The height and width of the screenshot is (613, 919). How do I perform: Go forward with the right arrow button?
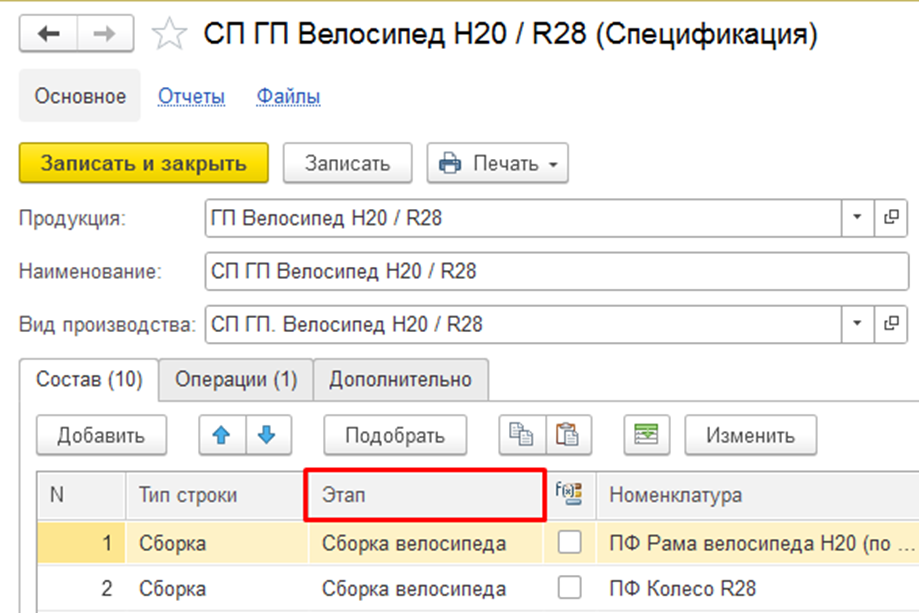[105, 34]
